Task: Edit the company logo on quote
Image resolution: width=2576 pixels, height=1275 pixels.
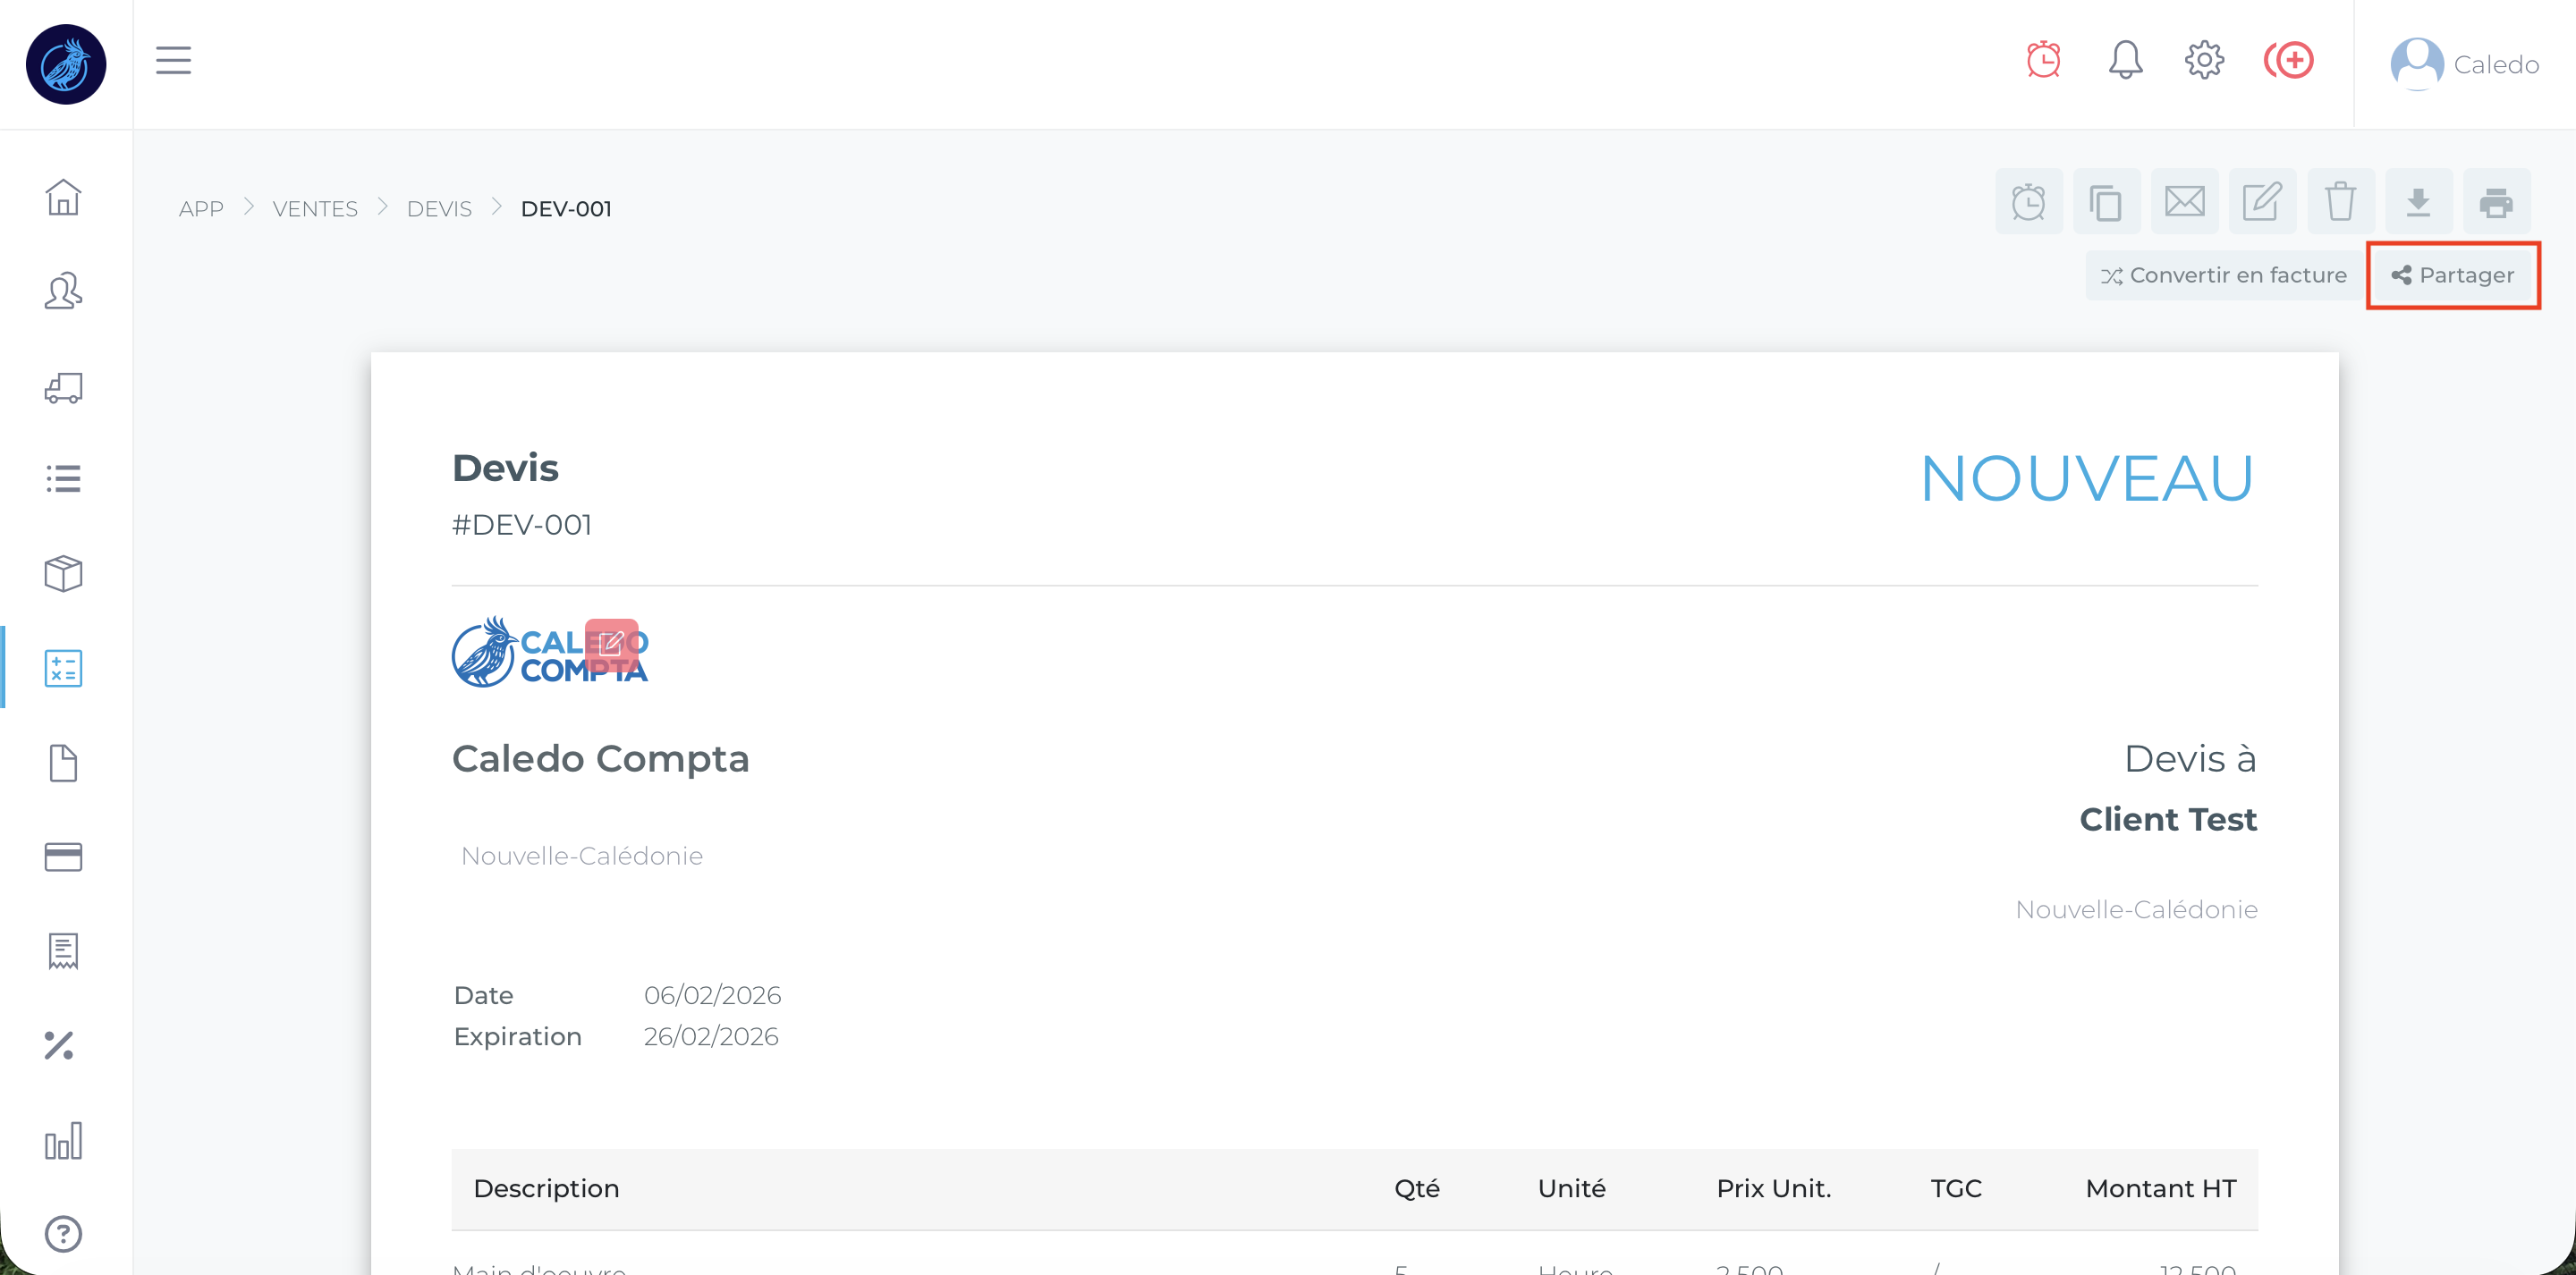Action: [x=611, y=644]
